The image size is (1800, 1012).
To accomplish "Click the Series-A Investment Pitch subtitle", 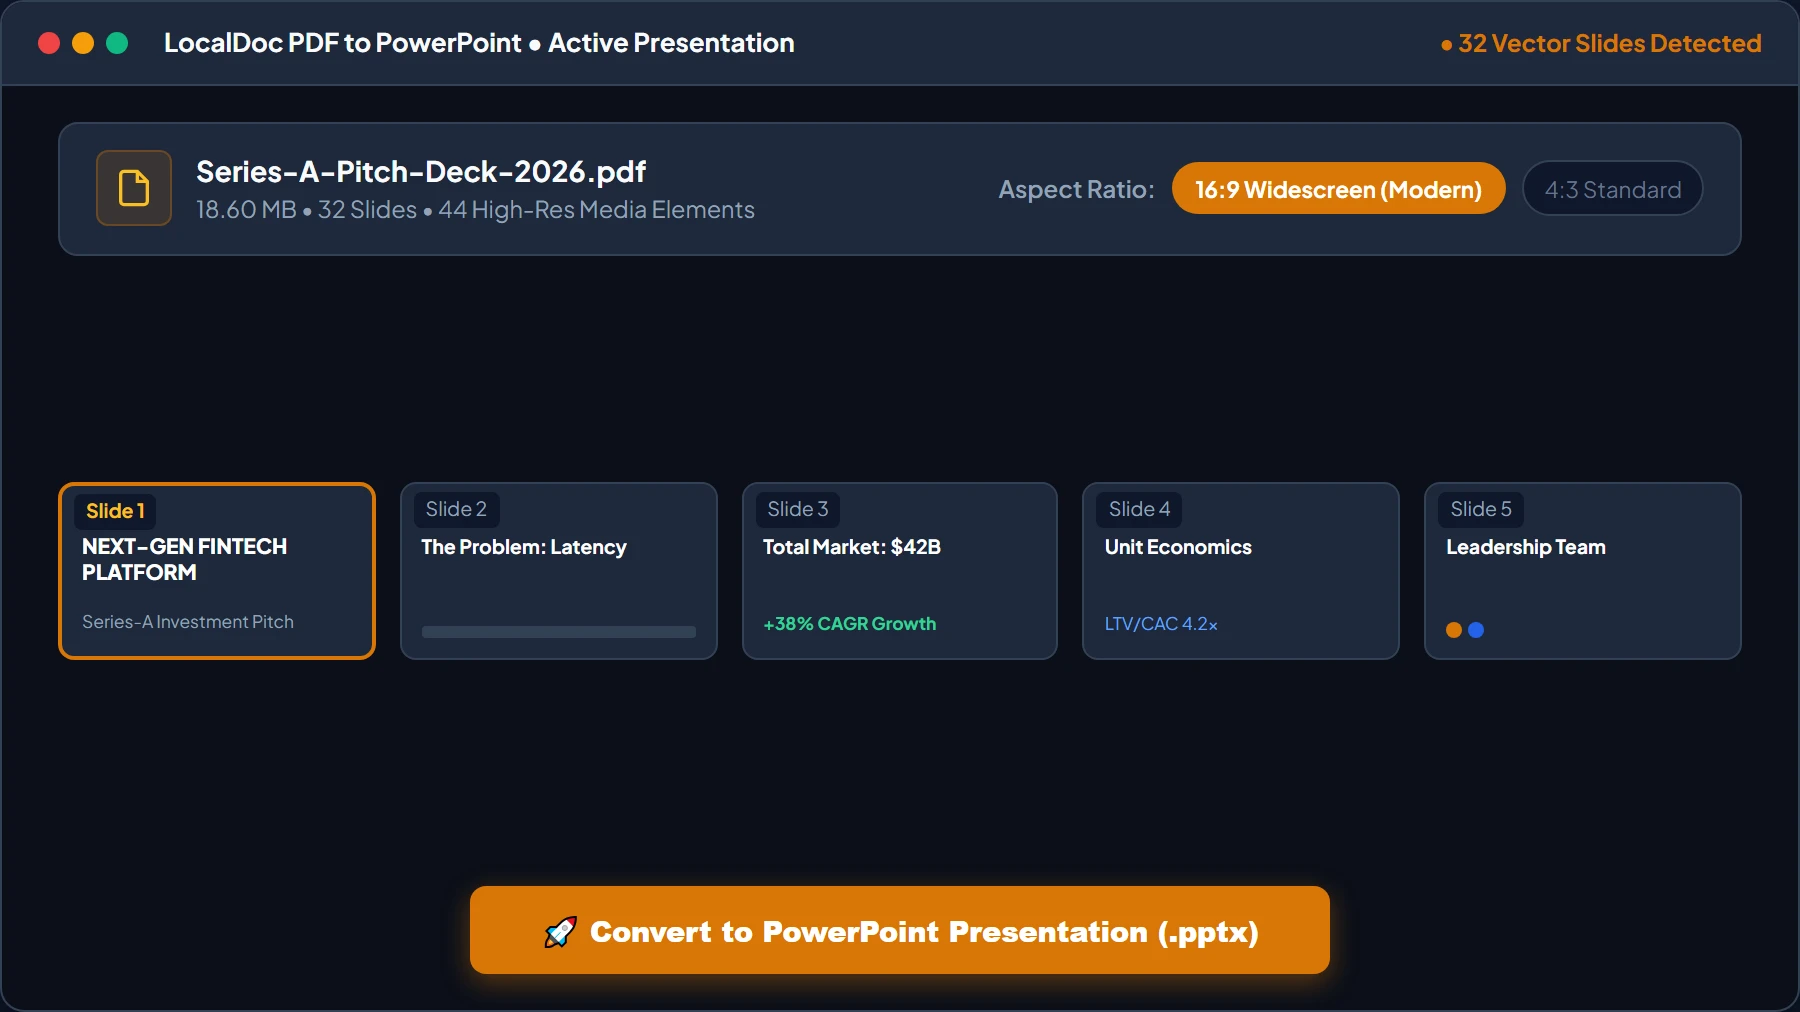I will click(x=188, y=622).
